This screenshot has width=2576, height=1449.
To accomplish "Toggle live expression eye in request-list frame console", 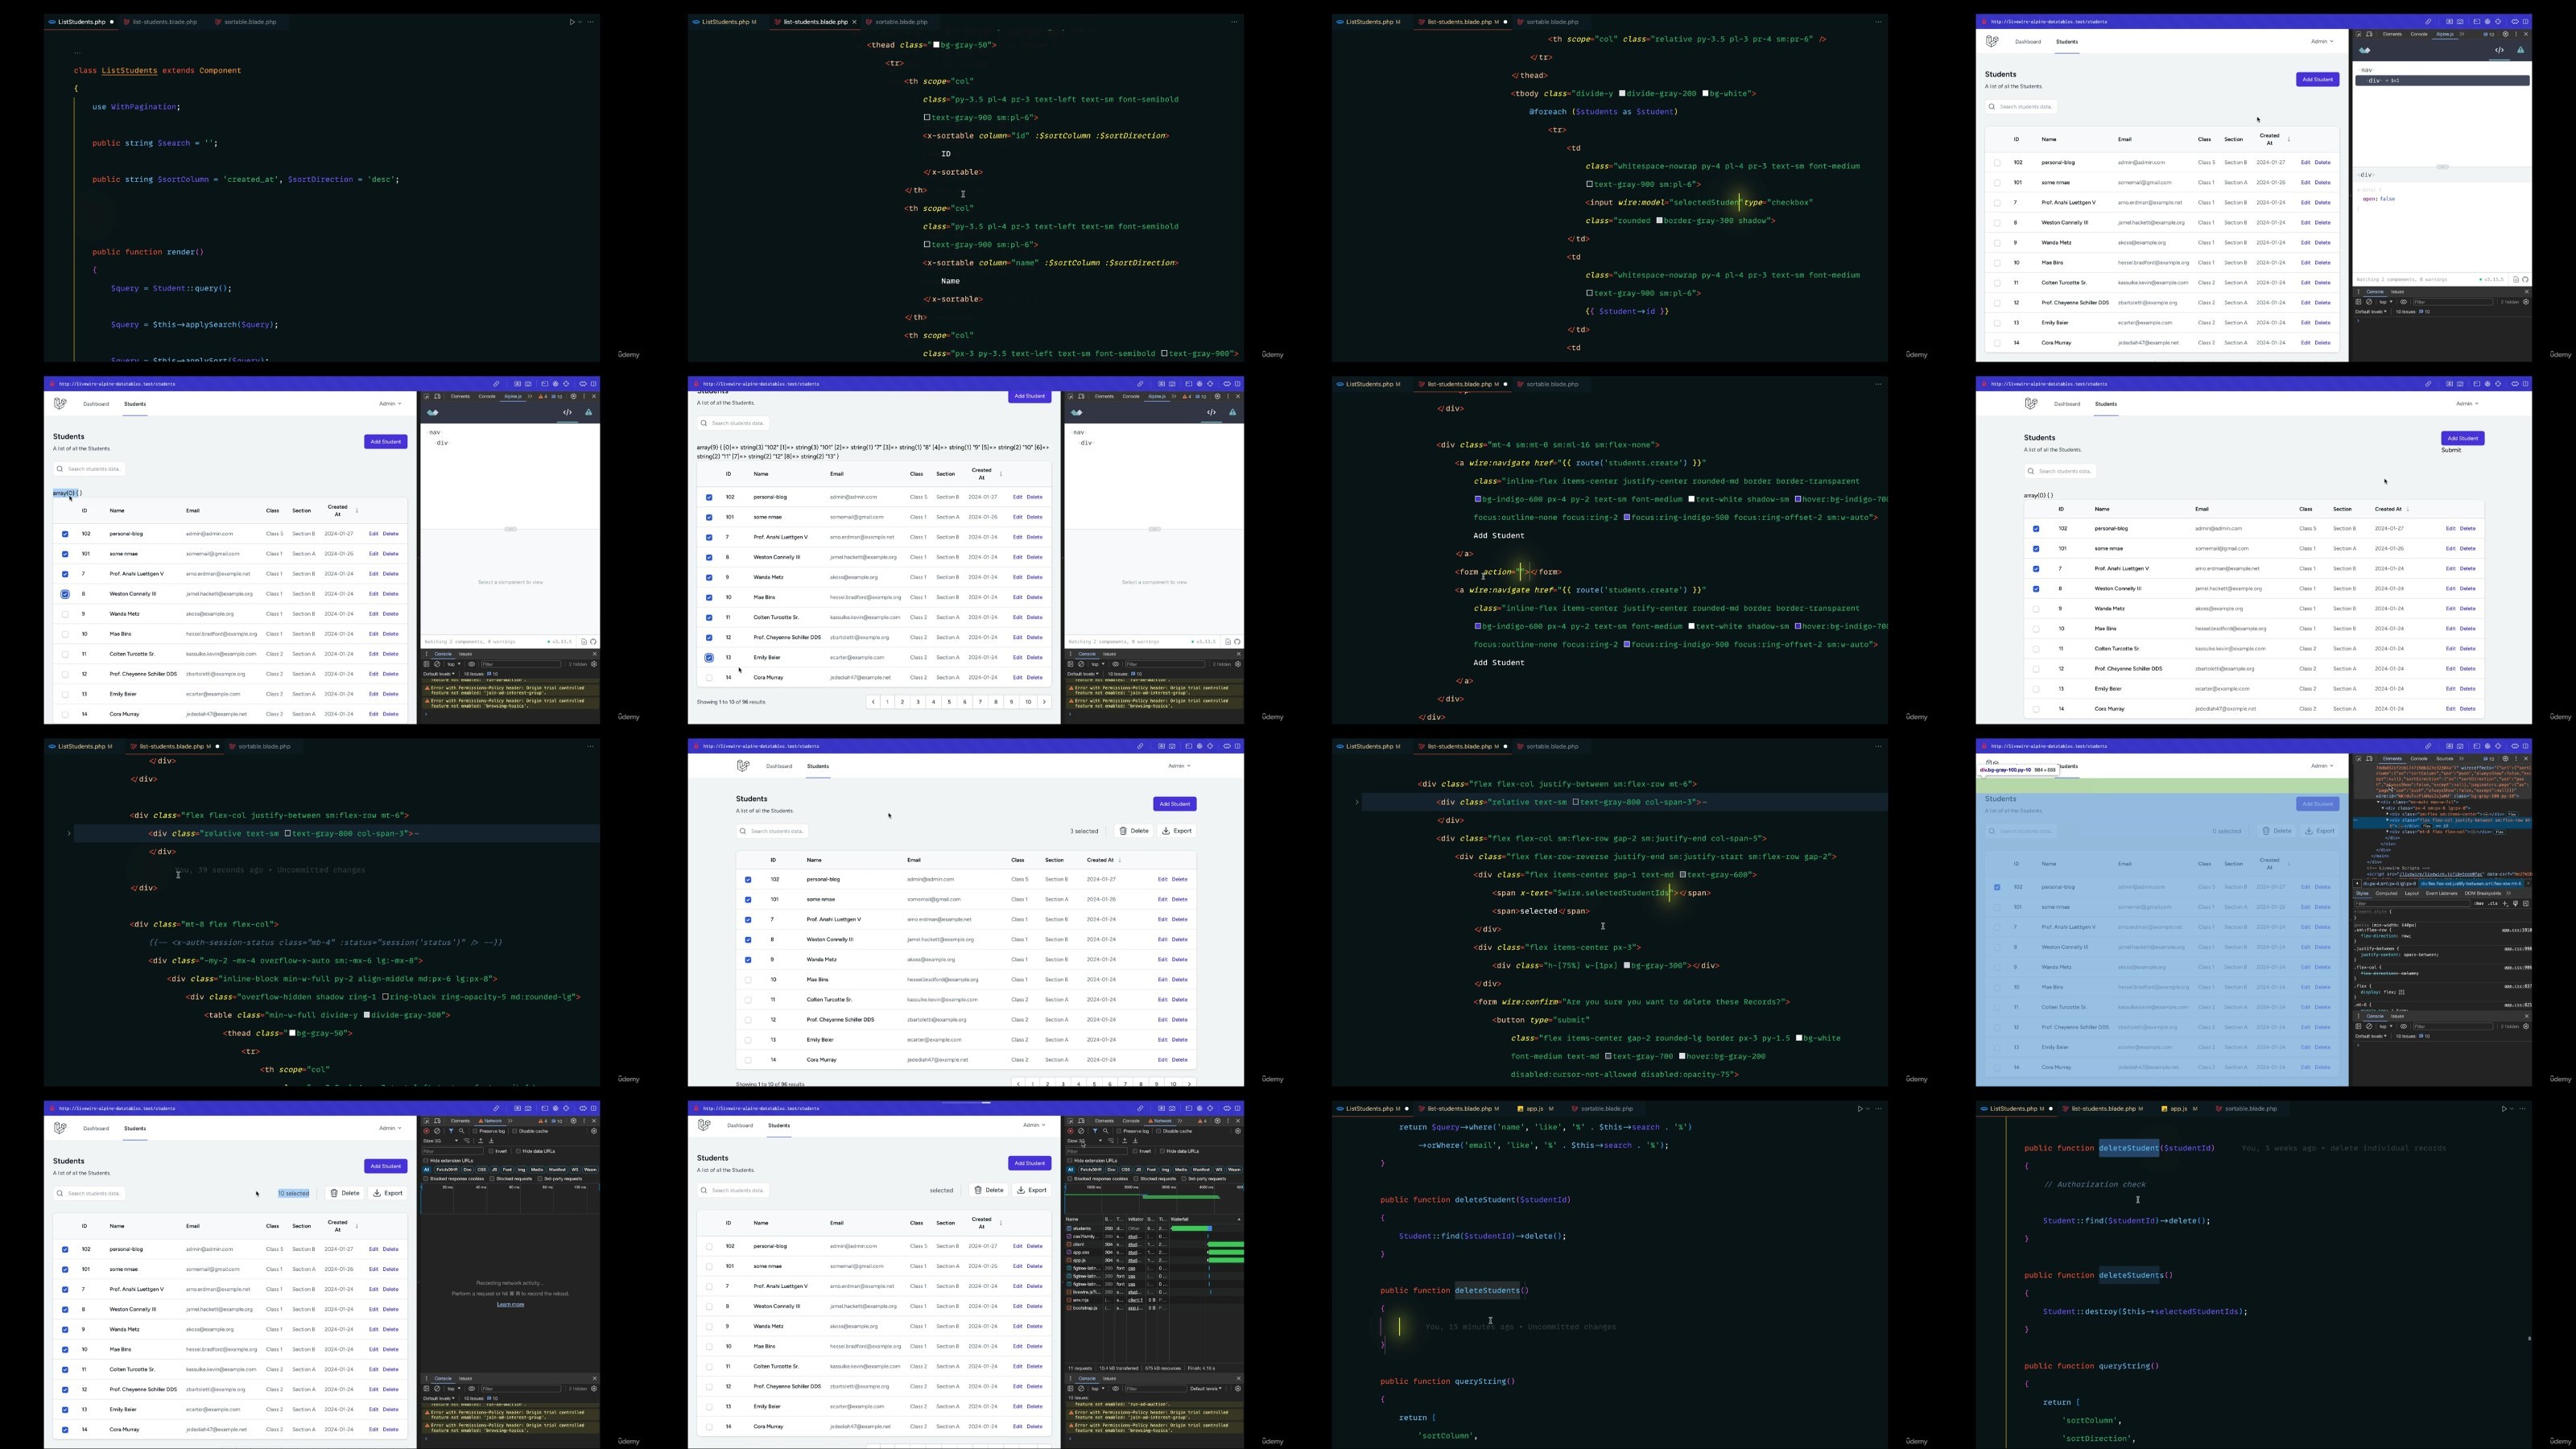I will [1116, 1388].
